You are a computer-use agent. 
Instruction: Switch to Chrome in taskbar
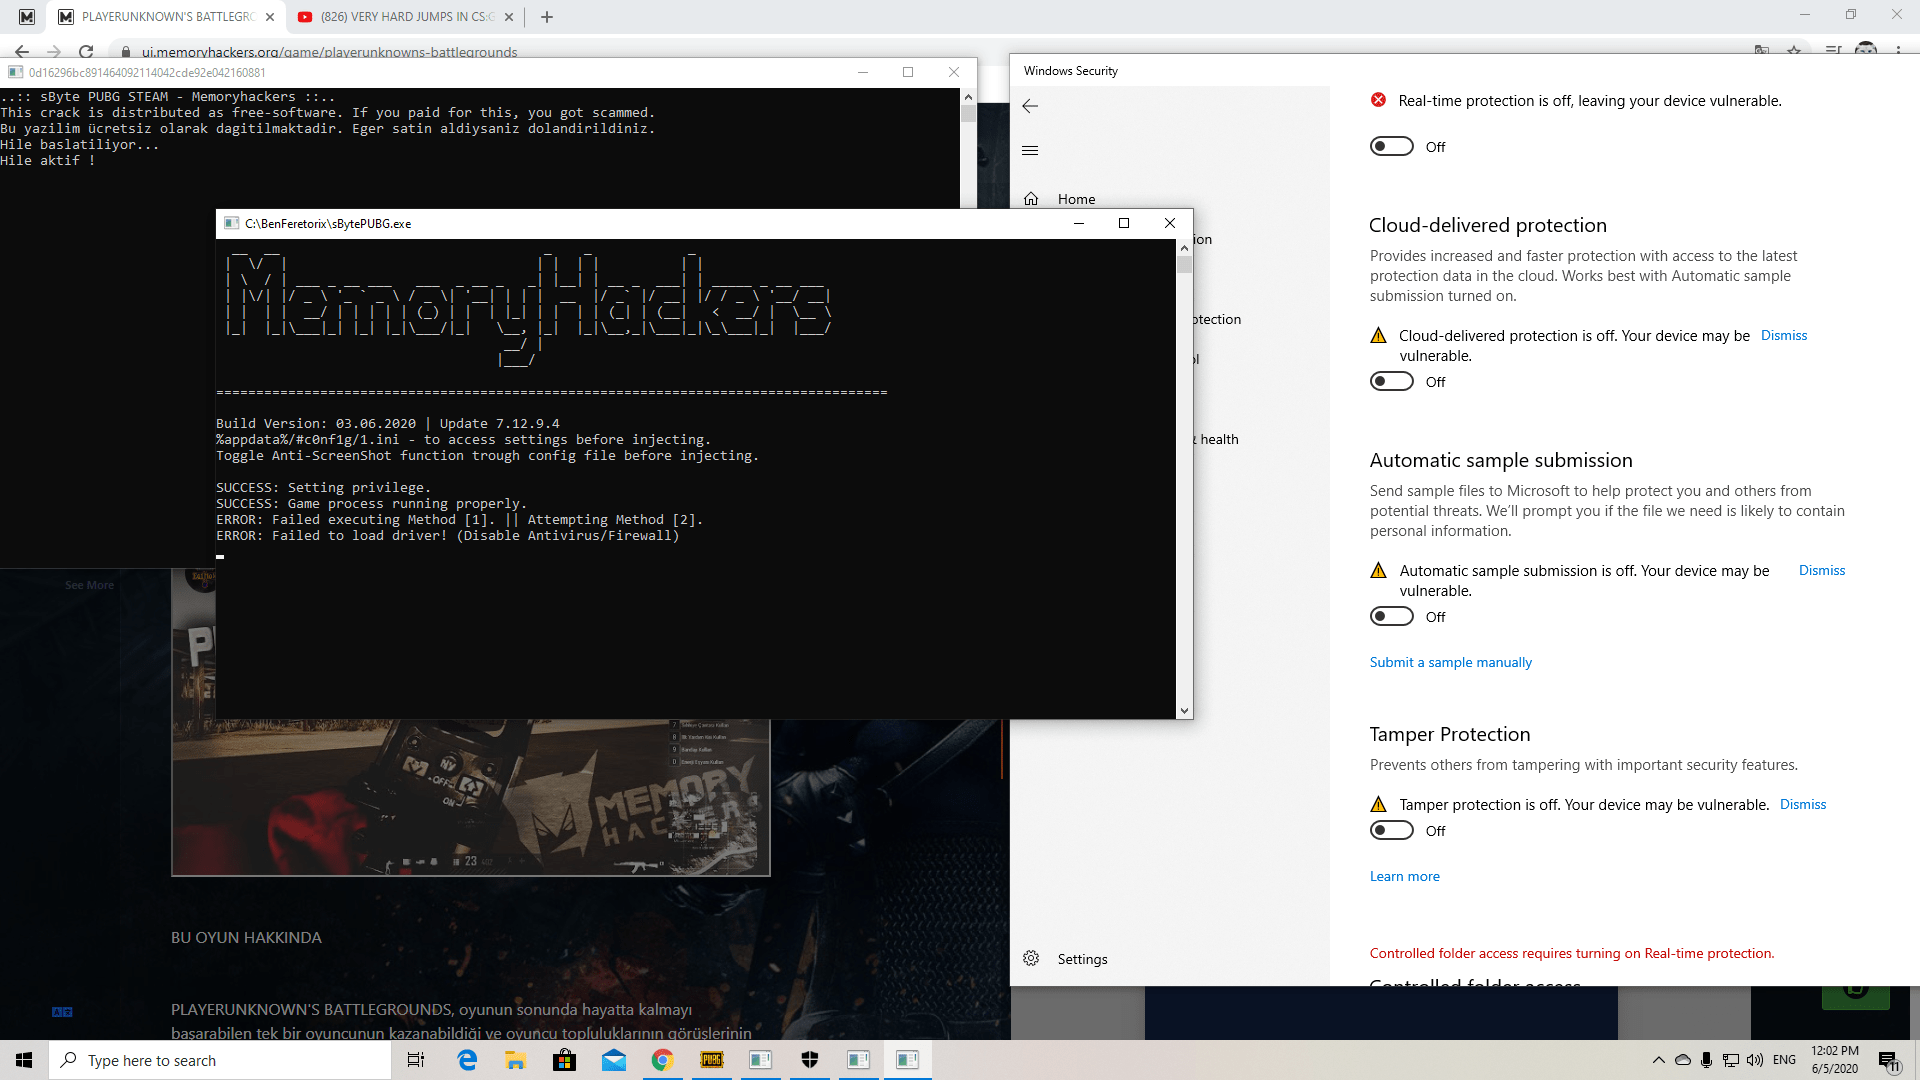(x=662, y=1060)
